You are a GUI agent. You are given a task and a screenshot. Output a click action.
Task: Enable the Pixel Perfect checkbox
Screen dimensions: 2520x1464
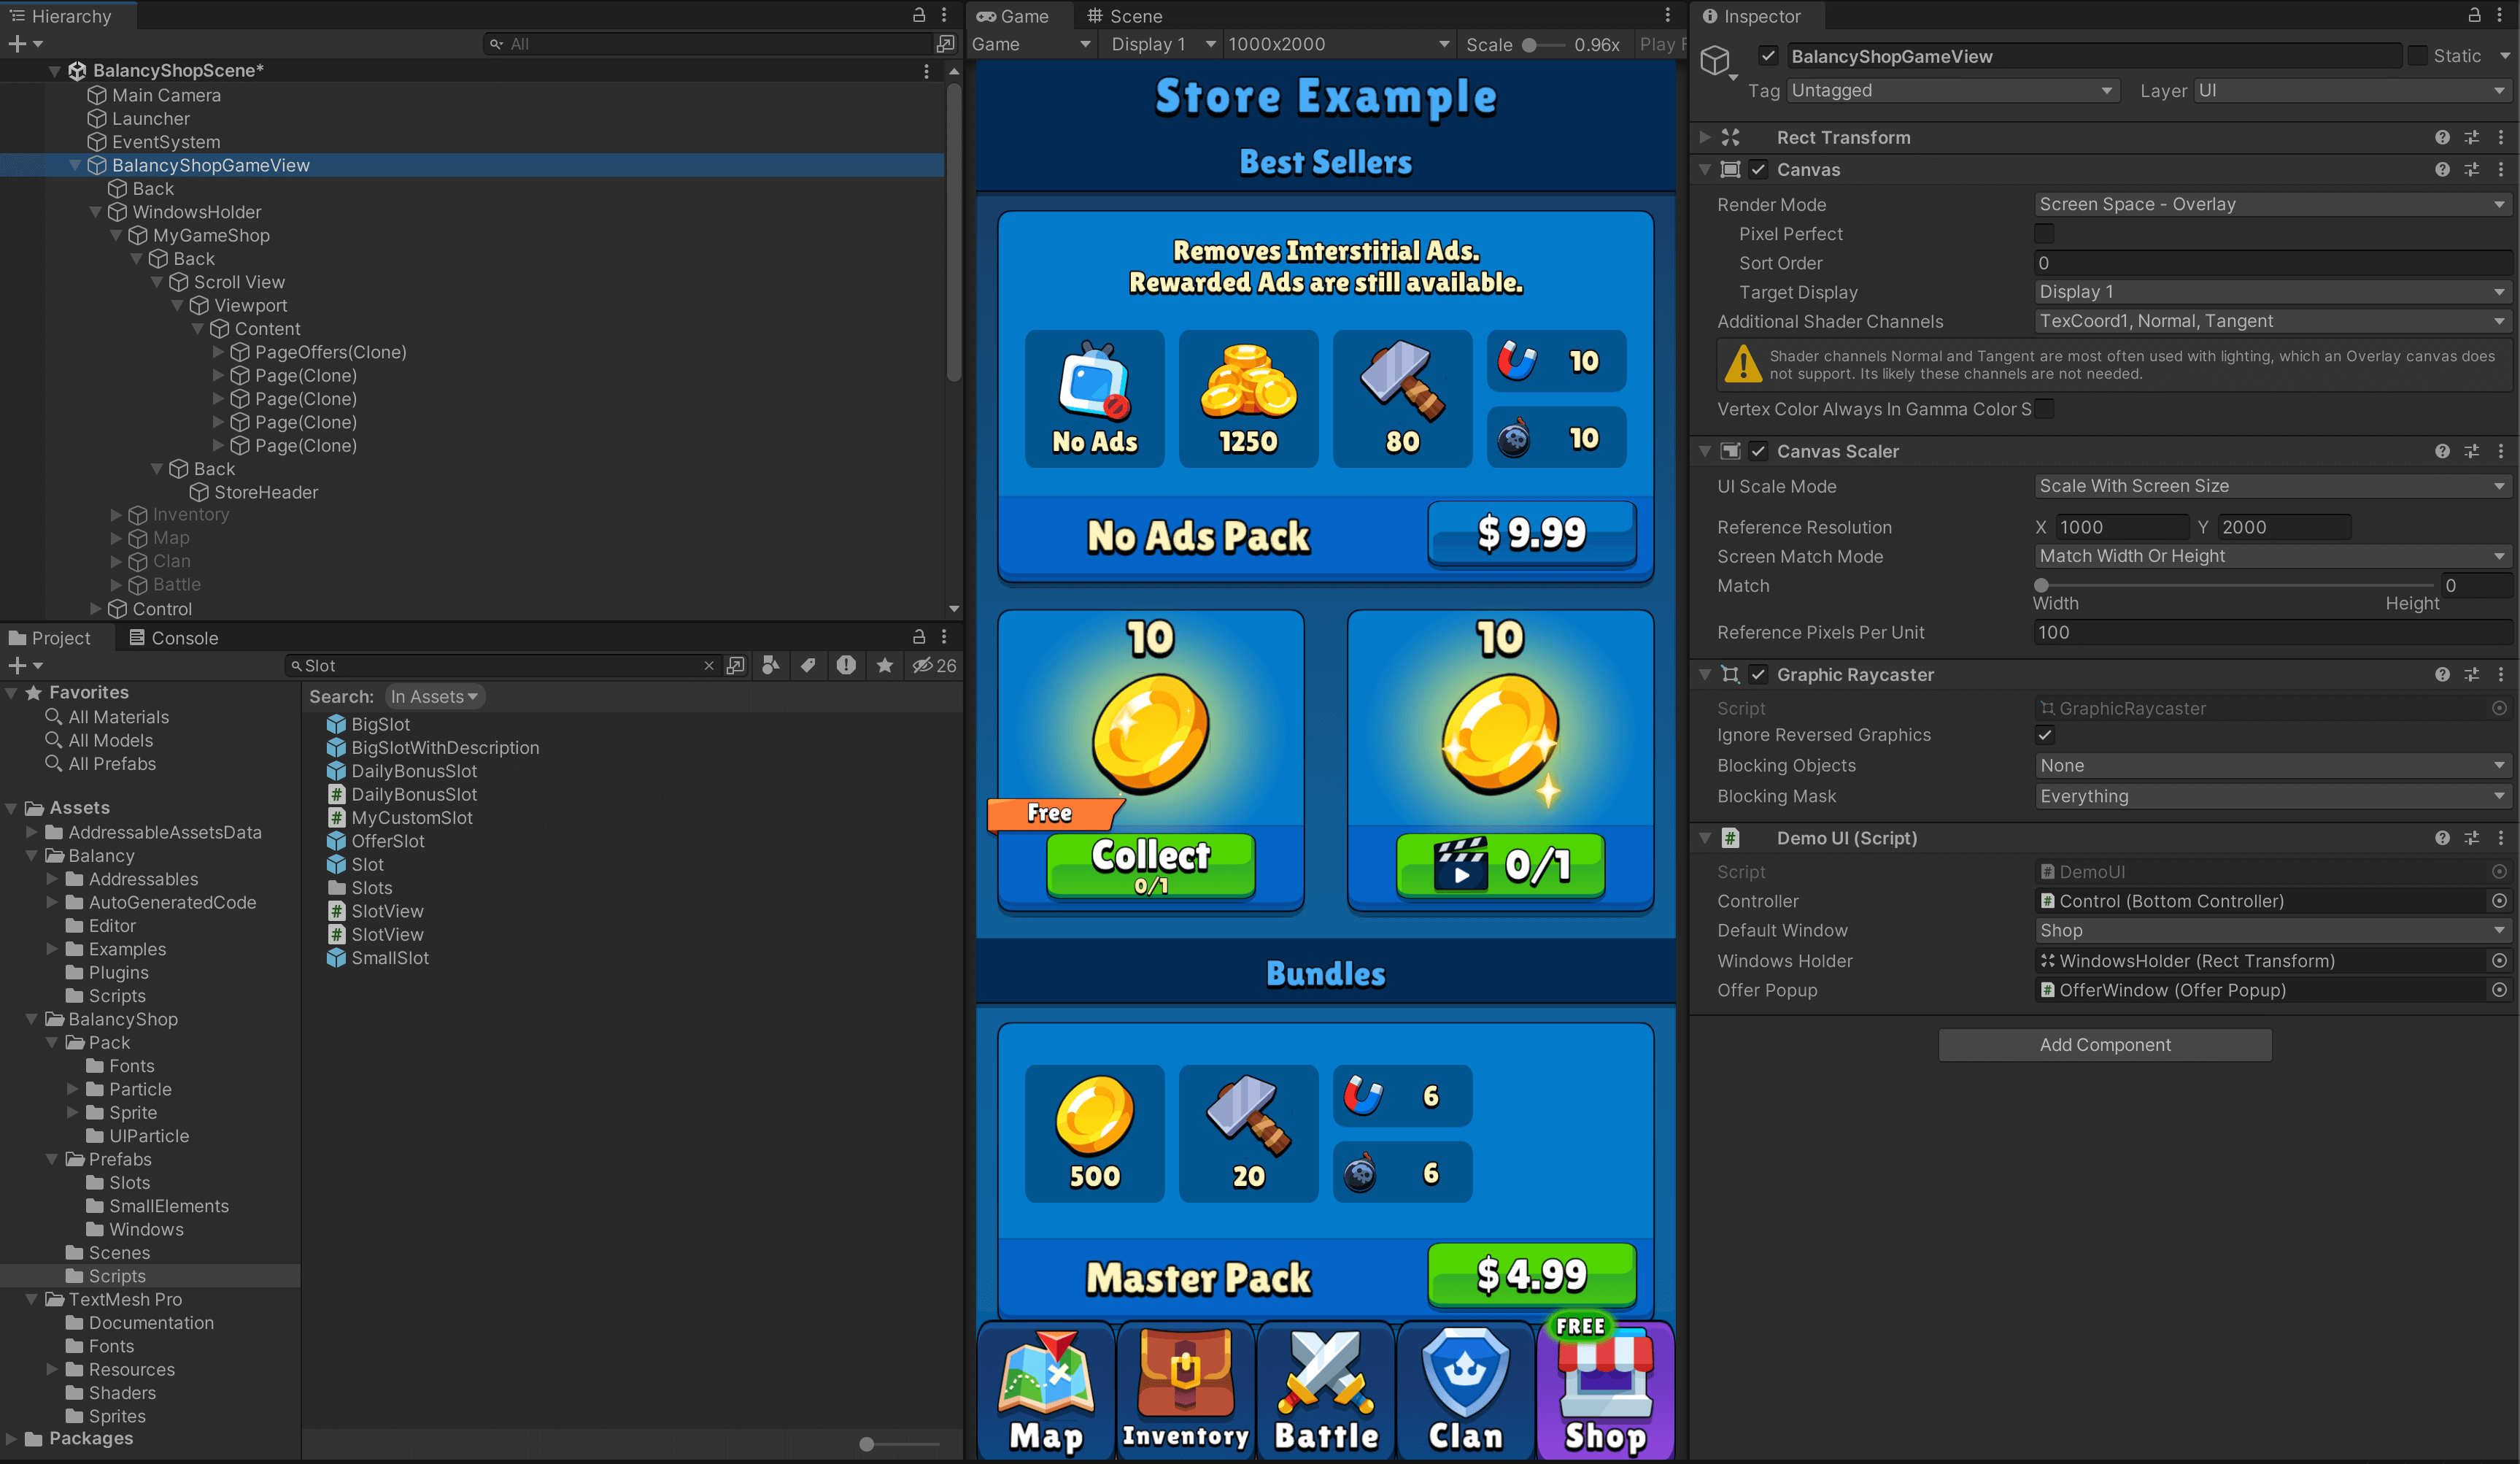coord(2045,233)
